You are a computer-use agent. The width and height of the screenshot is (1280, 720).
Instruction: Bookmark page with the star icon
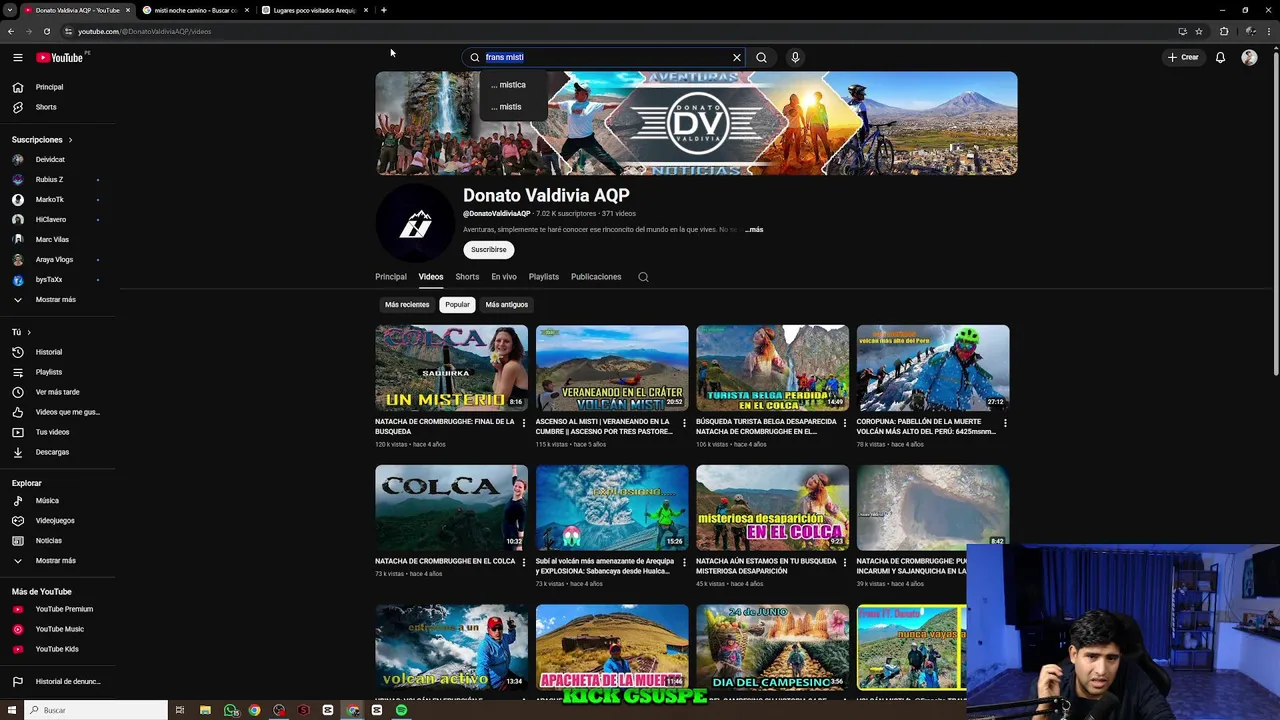1199,31
